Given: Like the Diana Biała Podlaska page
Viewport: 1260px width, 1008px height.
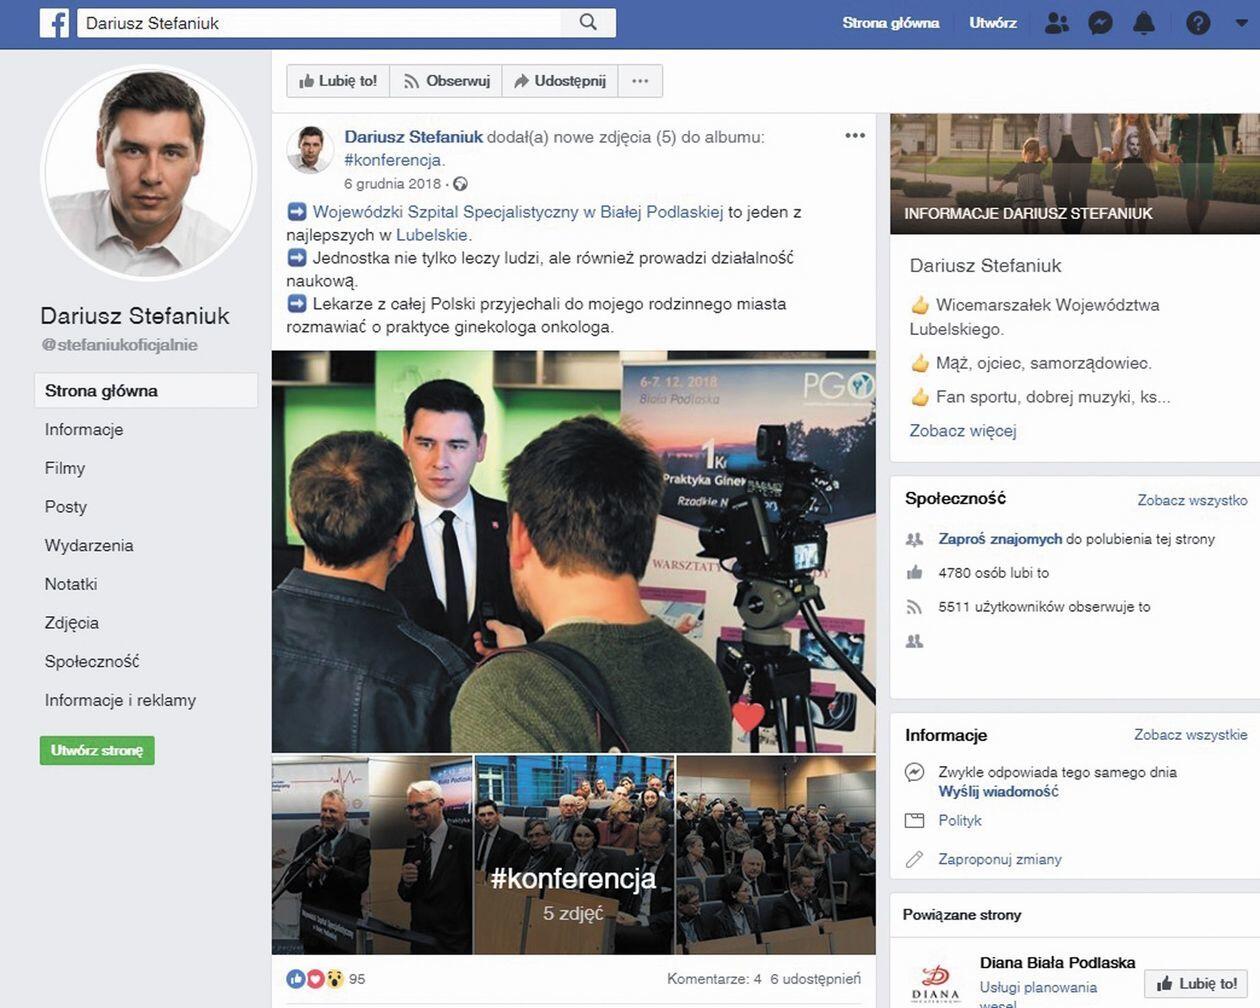Looking at the screenshot, I should (x=1196, y=983).
